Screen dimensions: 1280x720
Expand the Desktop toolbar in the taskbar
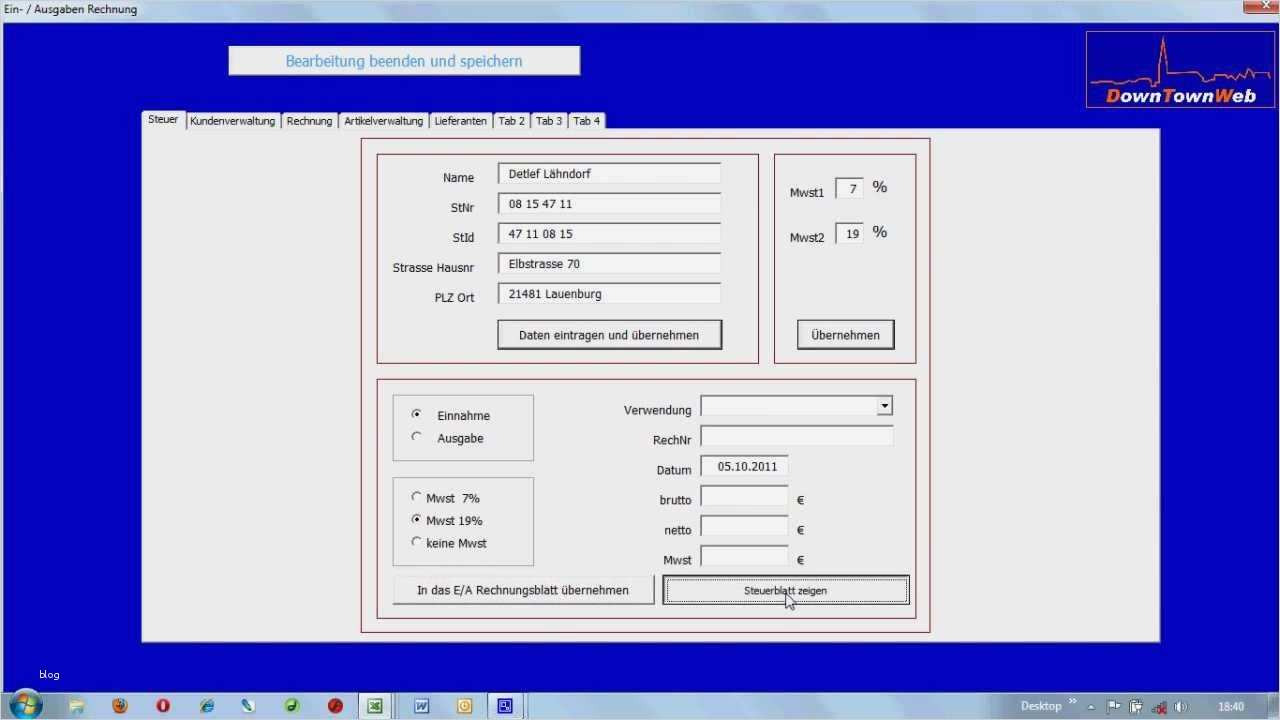click(1072, 704)
